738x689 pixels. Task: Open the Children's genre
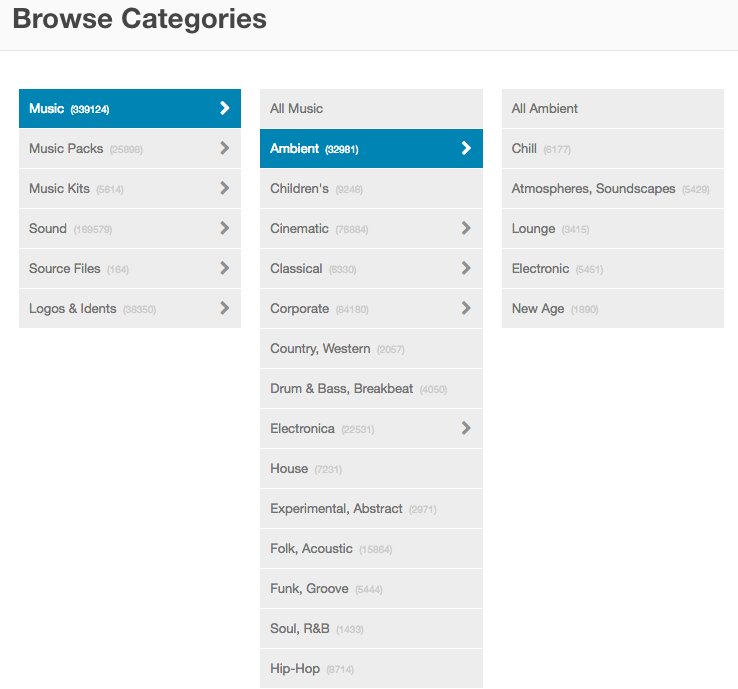coord(371,188)
